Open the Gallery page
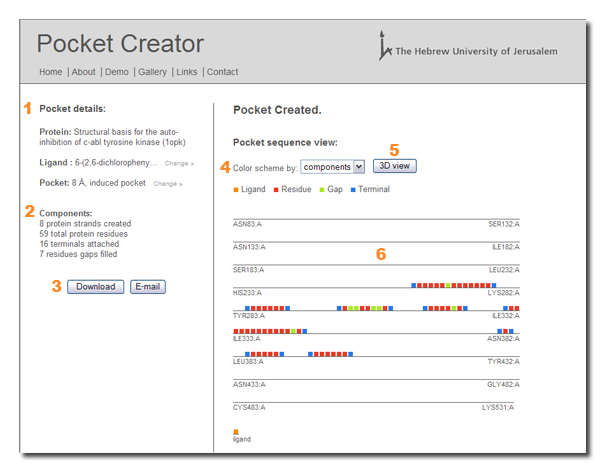Screen dimensions: 605x472 pos(152,72)
